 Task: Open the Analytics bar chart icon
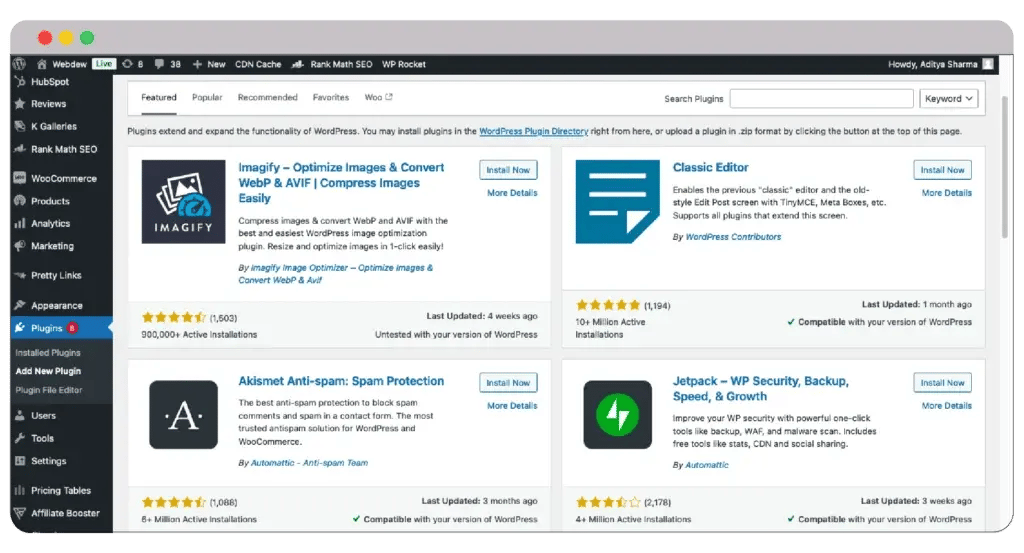[20, 223]
